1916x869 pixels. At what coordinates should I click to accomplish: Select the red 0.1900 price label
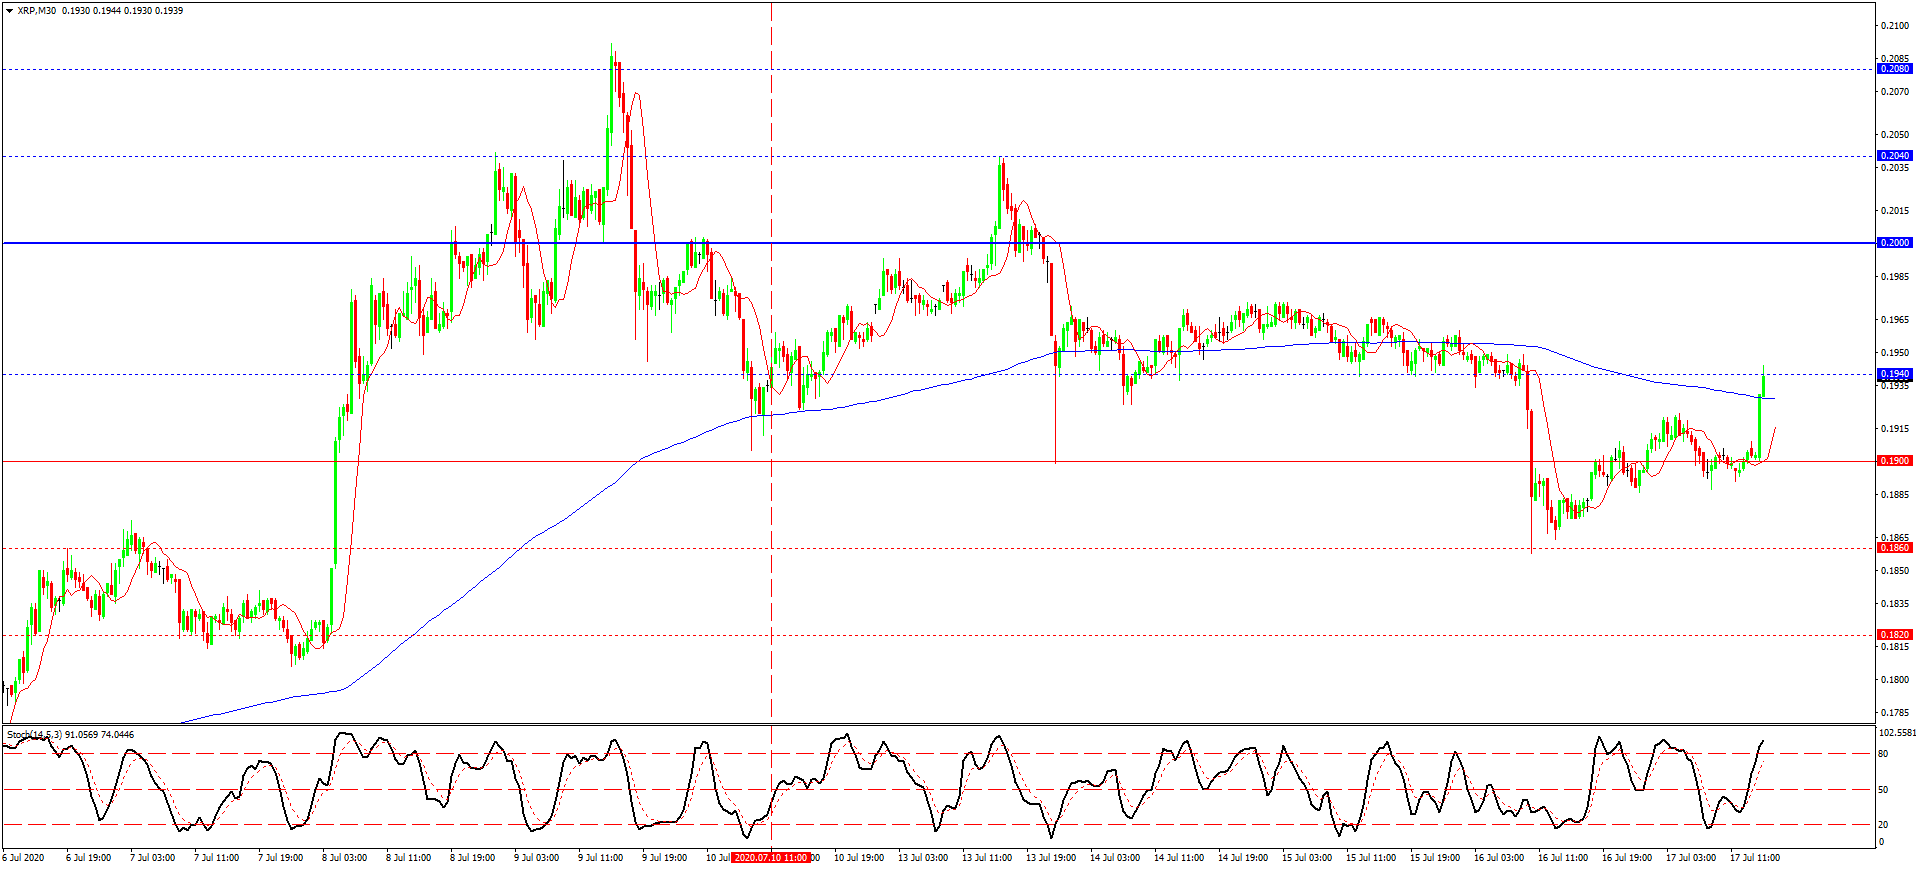pyautogui.click(x=1895, y=461)
